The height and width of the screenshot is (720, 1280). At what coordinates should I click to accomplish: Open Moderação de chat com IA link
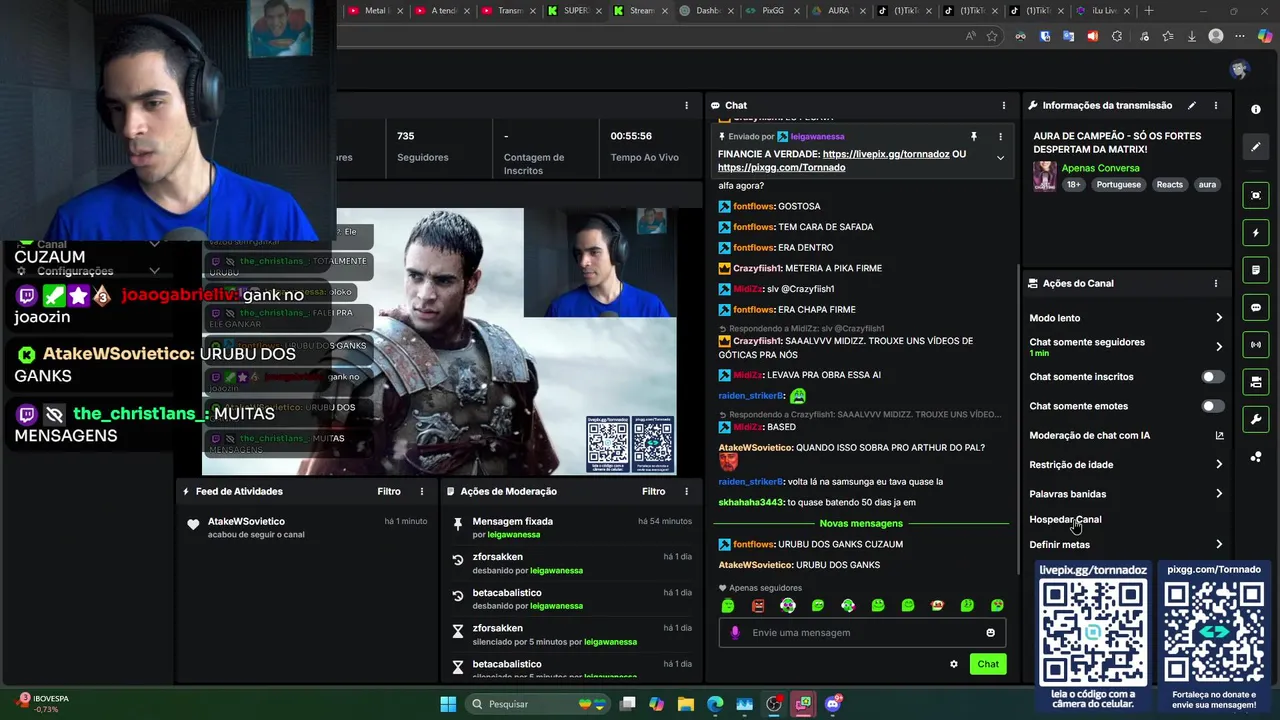[x=1219, y=435]
